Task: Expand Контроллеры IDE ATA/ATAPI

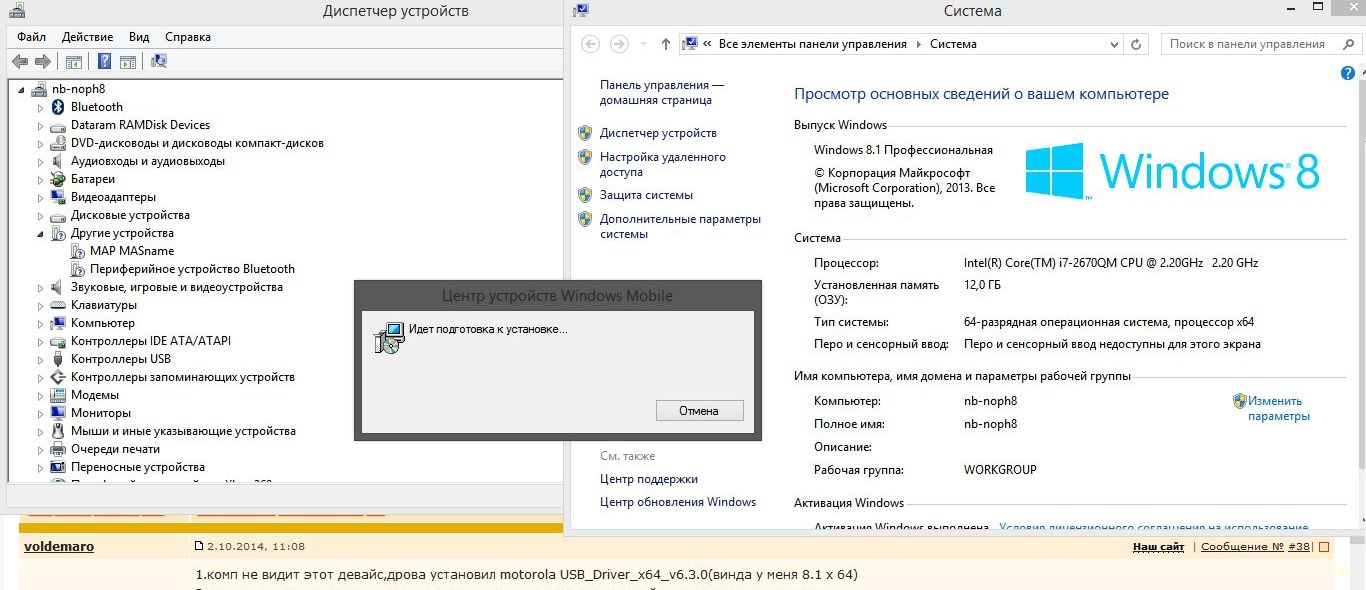Action: [x=41, y=341]
